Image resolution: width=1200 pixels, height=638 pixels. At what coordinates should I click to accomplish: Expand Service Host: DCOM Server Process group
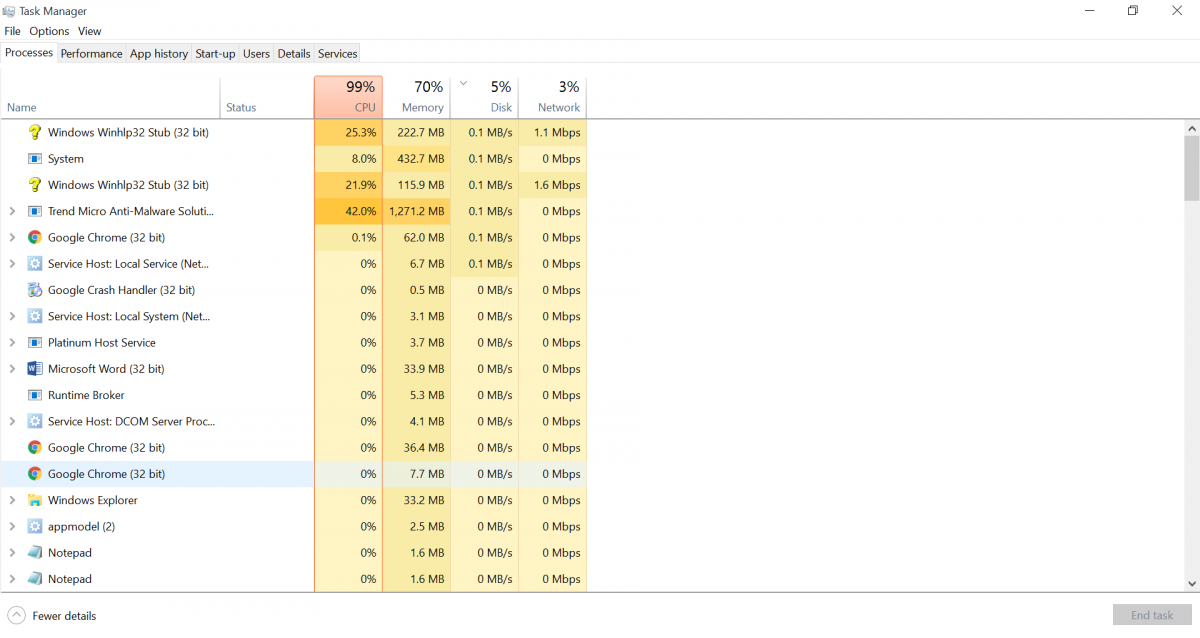click(x=12, y=421)
